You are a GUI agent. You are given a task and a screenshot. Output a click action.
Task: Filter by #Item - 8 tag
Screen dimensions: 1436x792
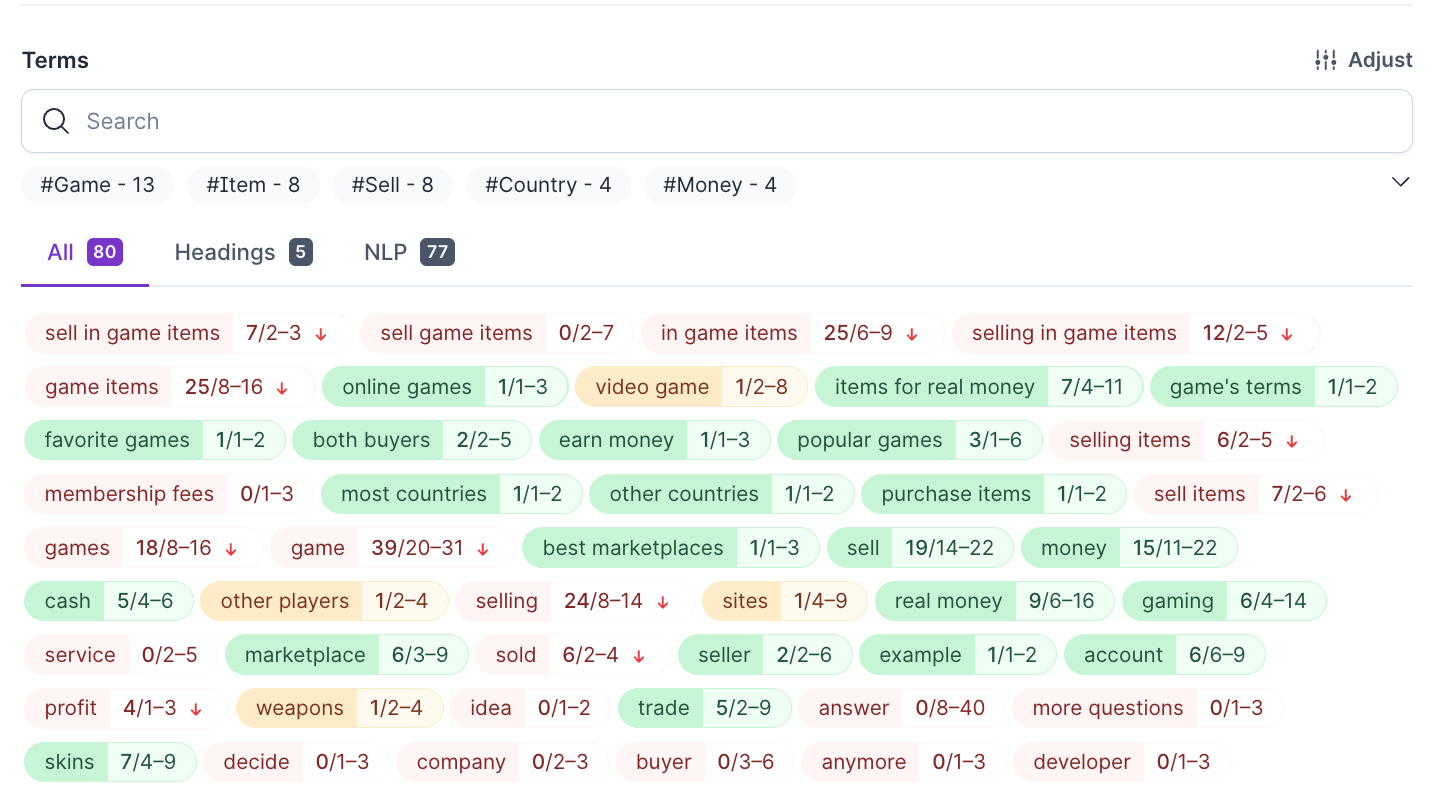click(253, 185)
